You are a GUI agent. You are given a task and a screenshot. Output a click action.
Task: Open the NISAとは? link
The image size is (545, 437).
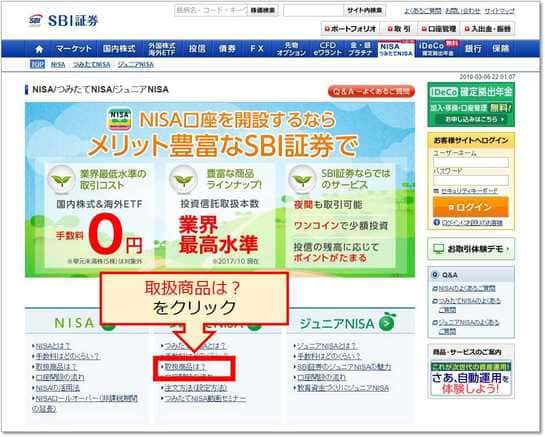(53, 346)
